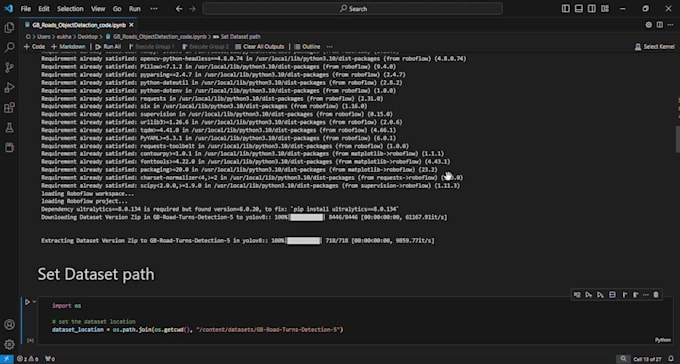This screenshot has width=680, height=364.
Task: Delete the cell with trash icon
Action: click(656, 295)
